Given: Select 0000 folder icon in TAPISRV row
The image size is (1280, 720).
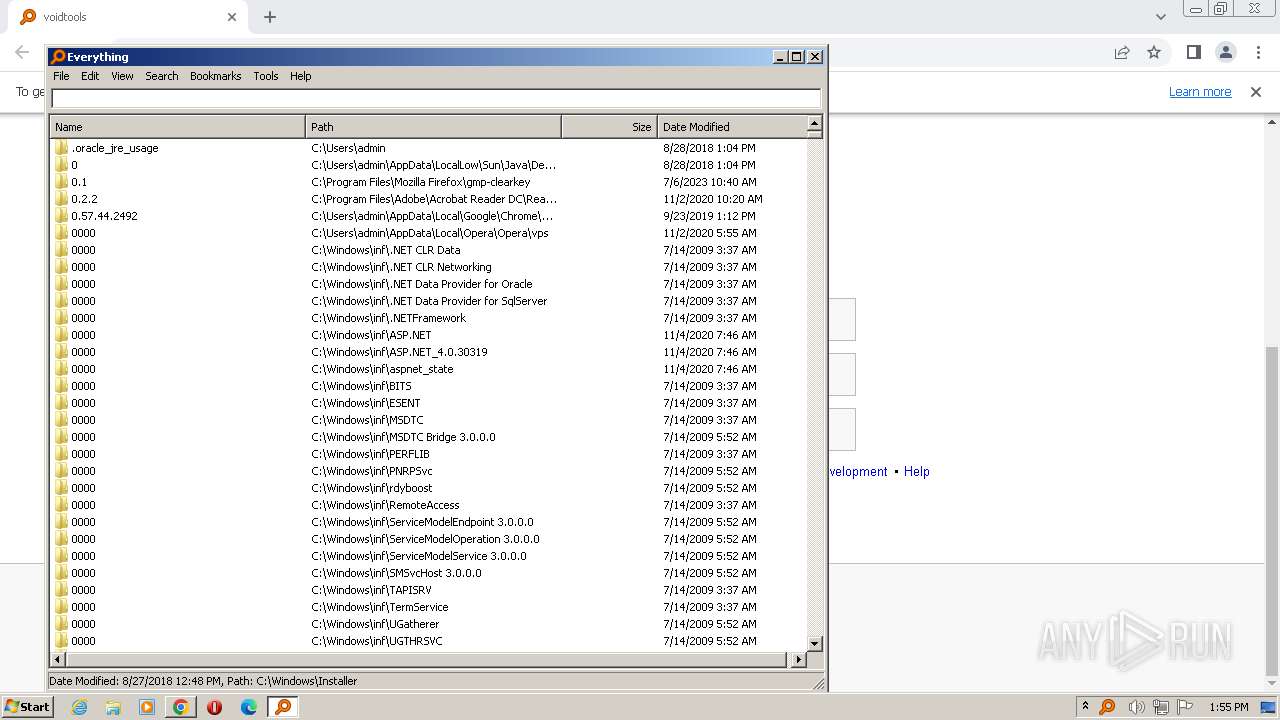Looking at the screenshot, I should [61, 590].
